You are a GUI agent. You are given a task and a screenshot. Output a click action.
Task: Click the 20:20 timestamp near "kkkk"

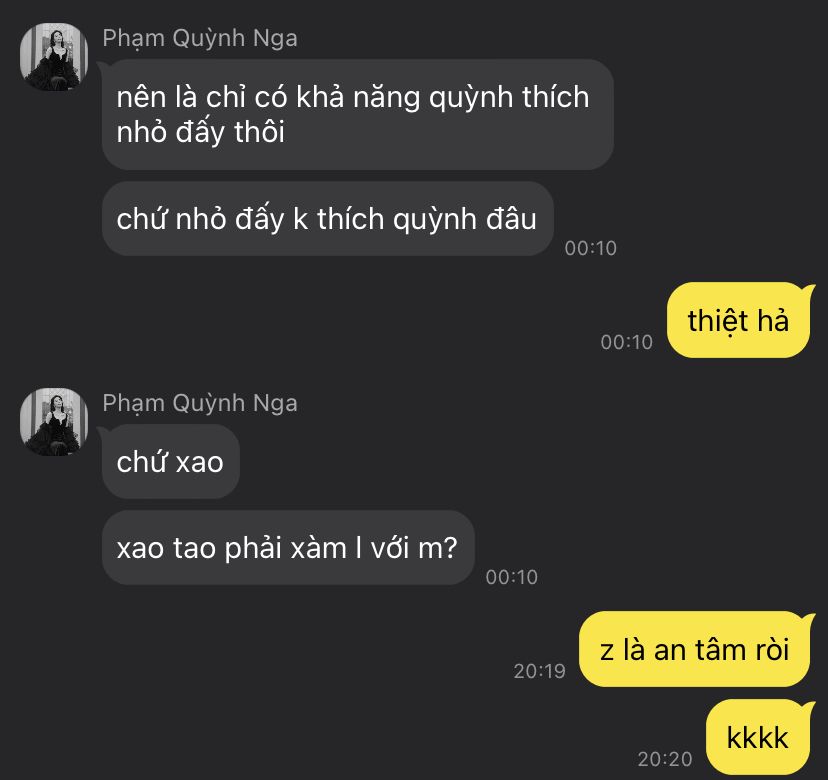[x=665, y=759]
